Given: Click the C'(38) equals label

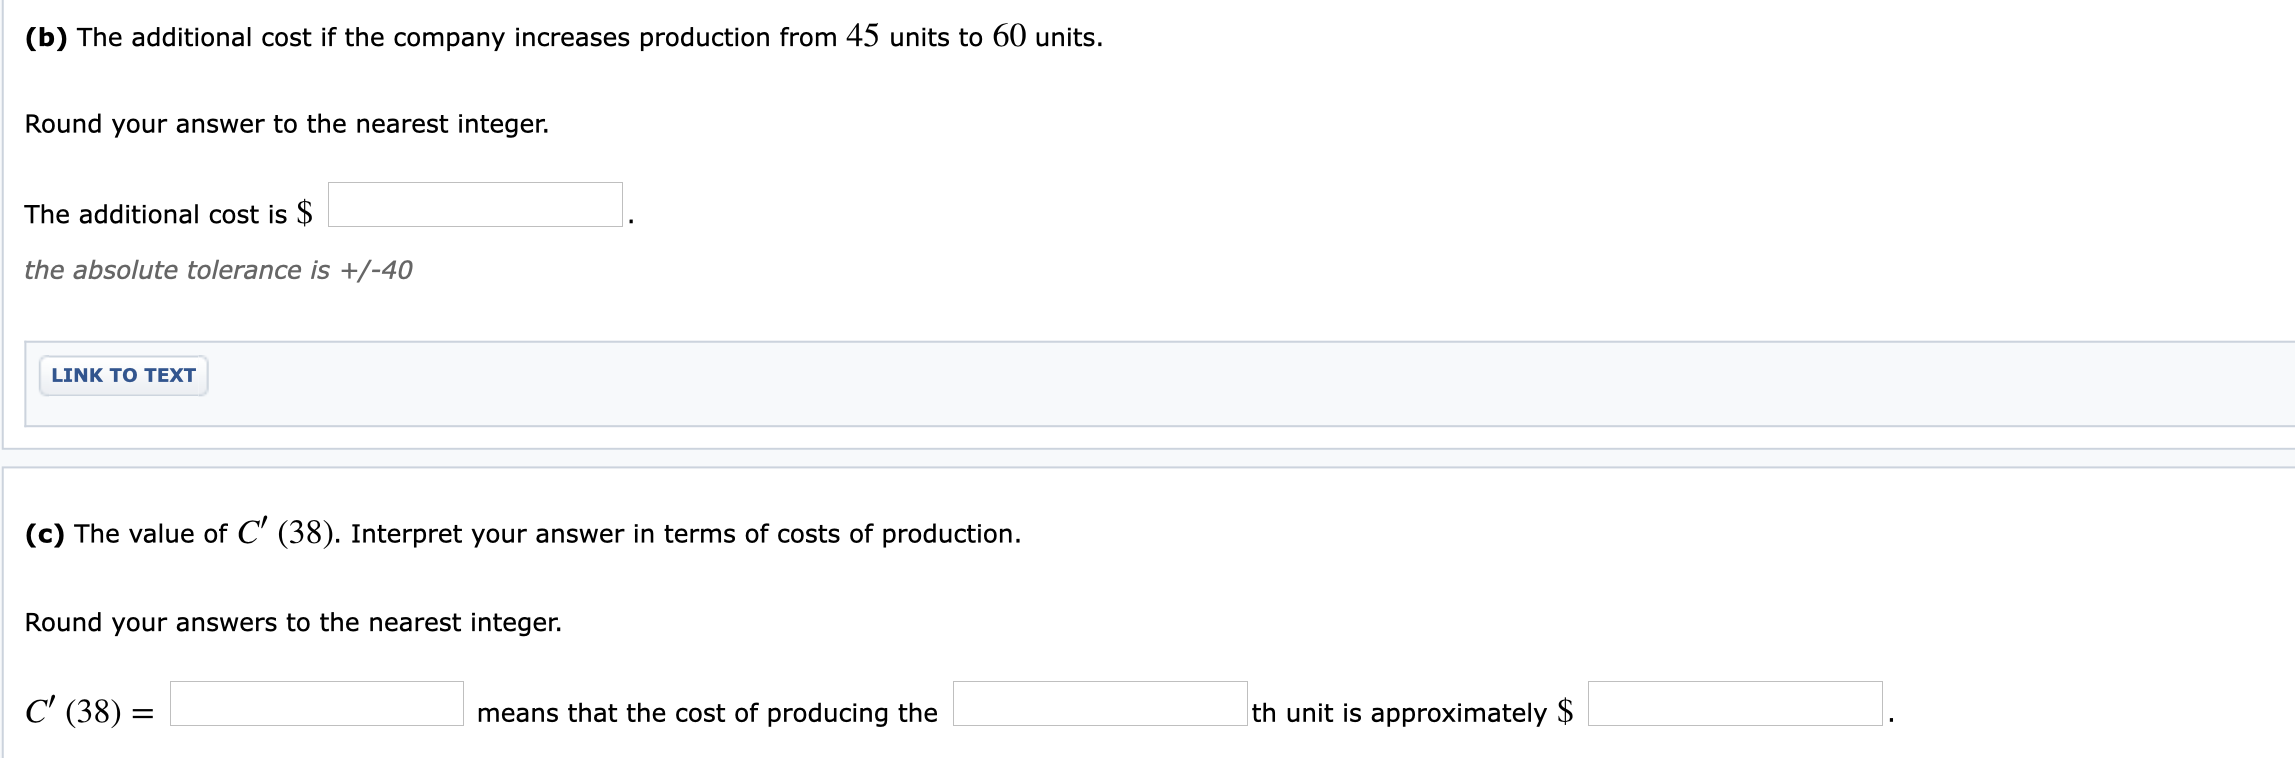Looking at the screenshot, I should [88, 710].
